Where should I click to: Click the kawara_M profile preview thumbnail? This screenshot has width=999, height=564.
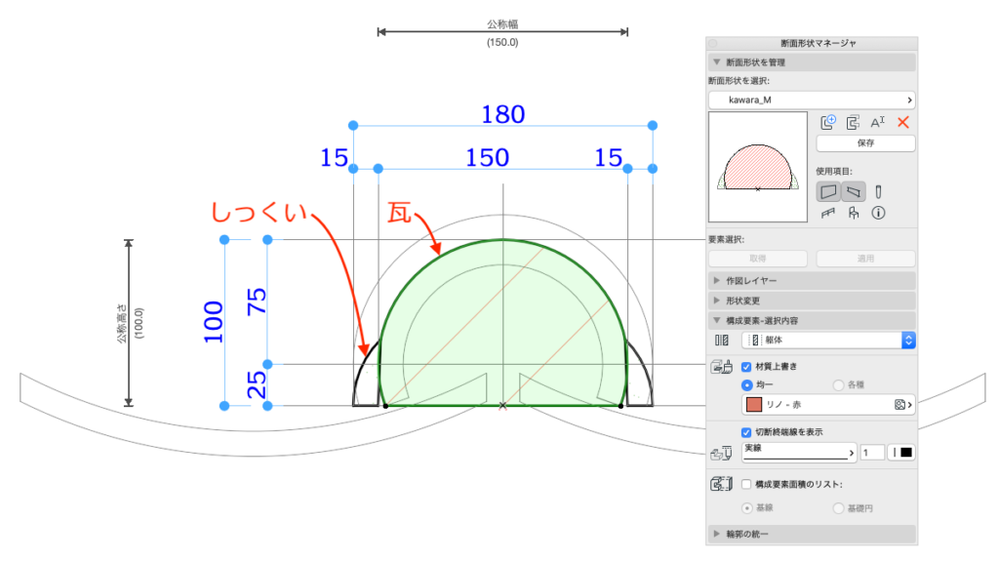tap(758, 167)
